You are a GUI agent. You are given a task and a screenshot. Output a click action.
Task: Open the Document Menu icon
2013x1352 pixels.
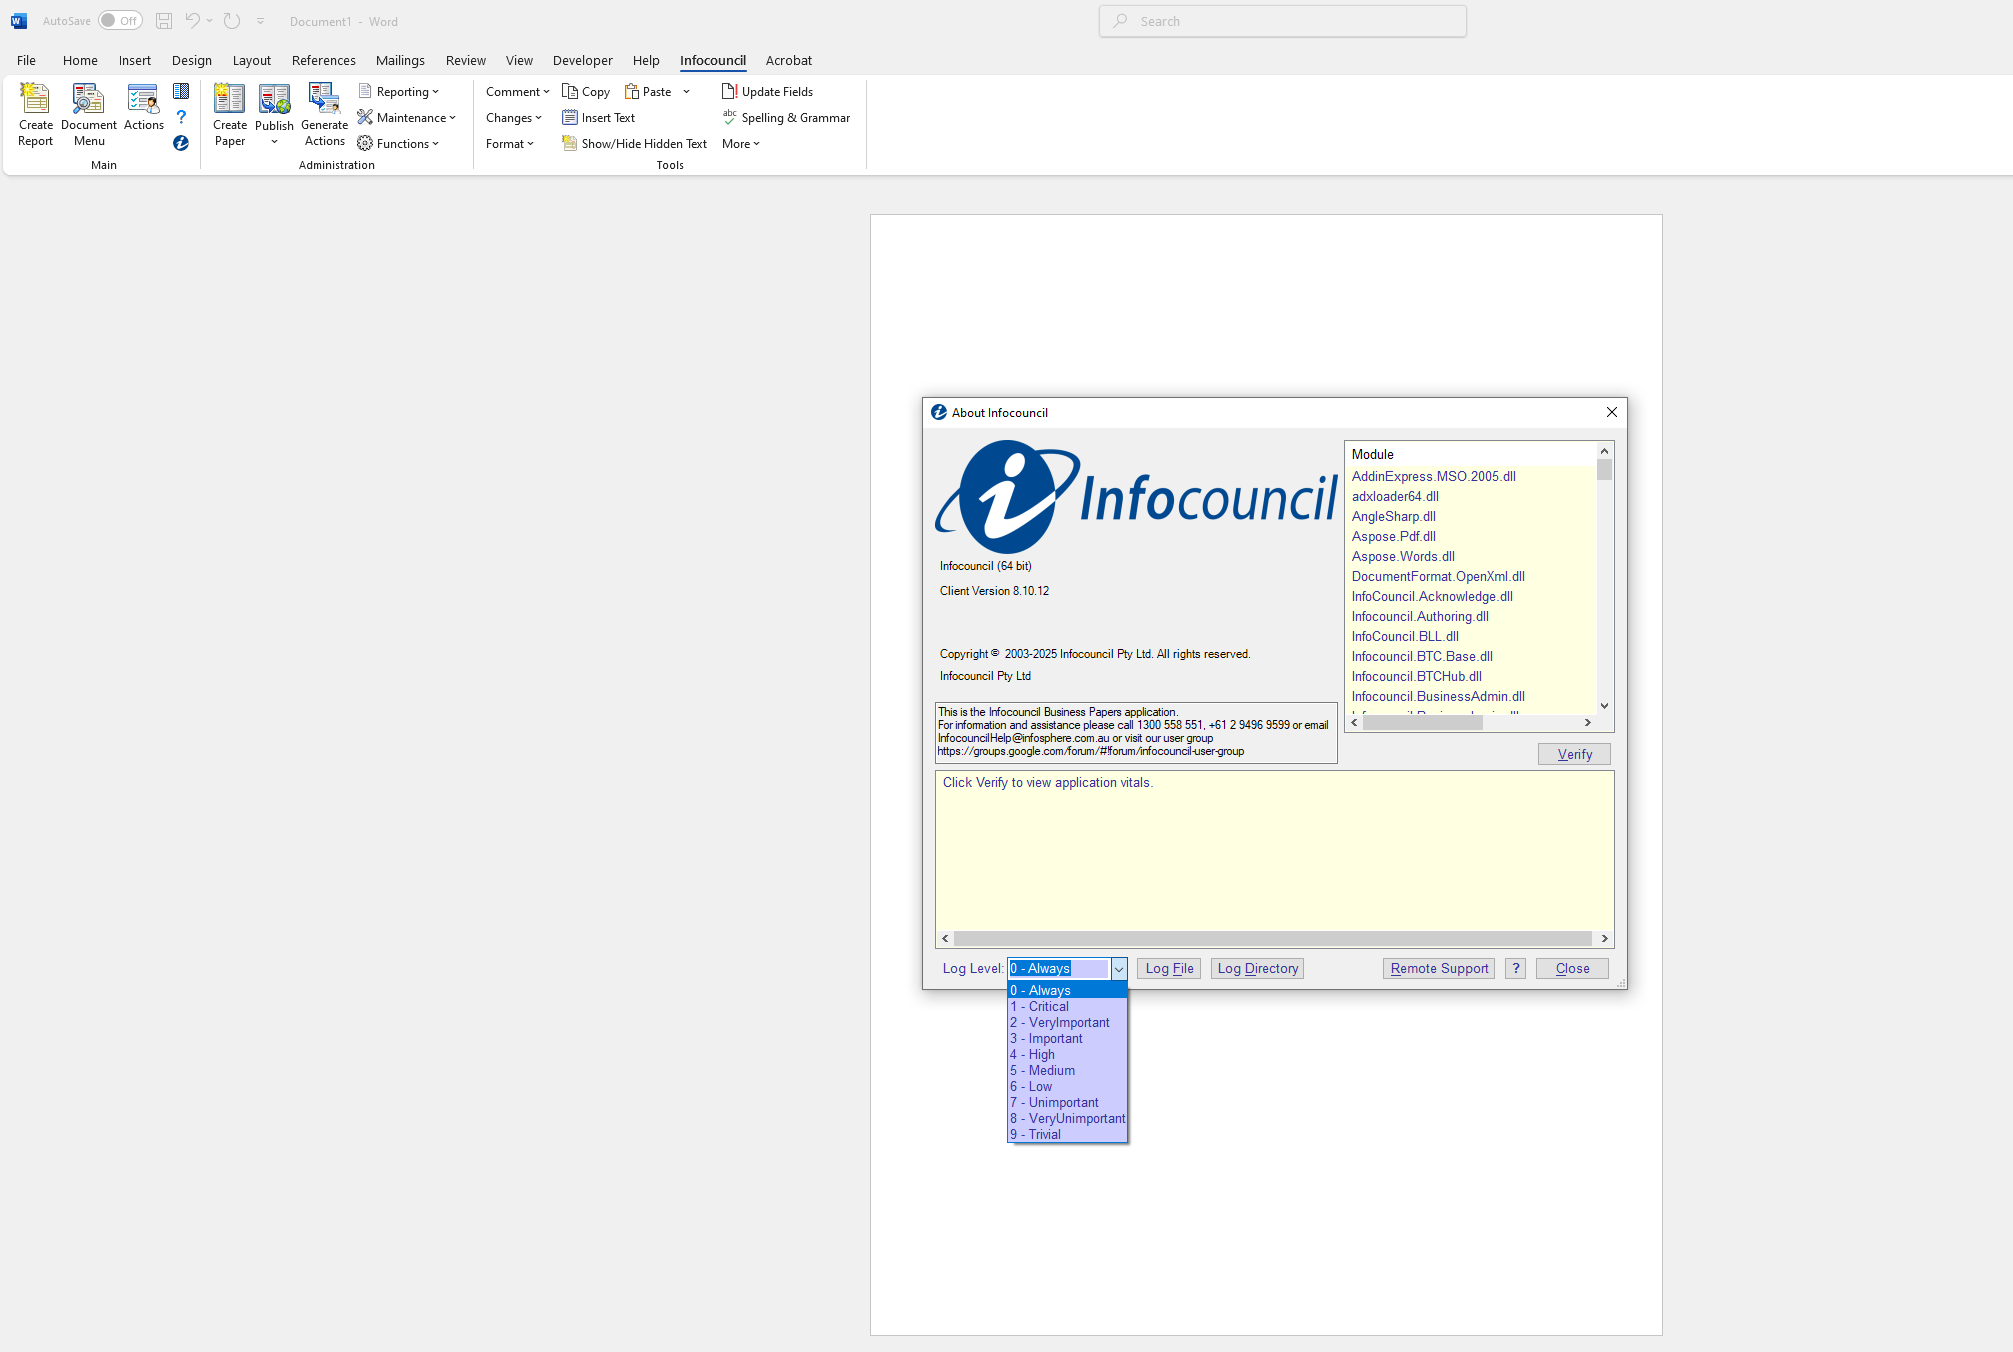[x=89, y=115]
